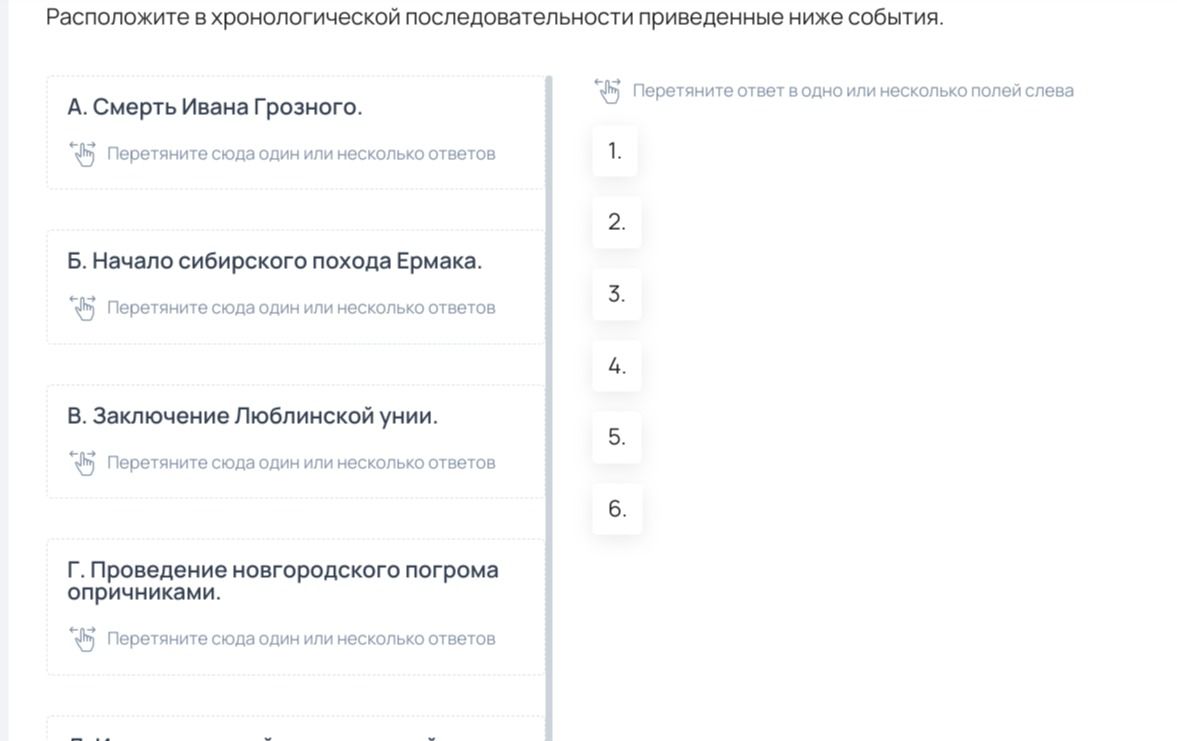Click heading Б. Начало сибирского похода Ермака

click(275, 261)
